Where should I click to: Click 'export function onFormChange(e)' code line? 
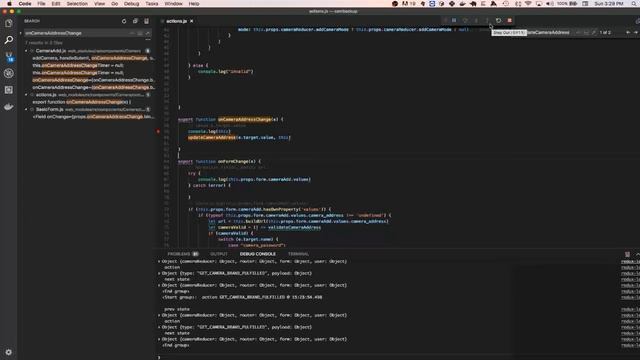[x=219, y=162]
